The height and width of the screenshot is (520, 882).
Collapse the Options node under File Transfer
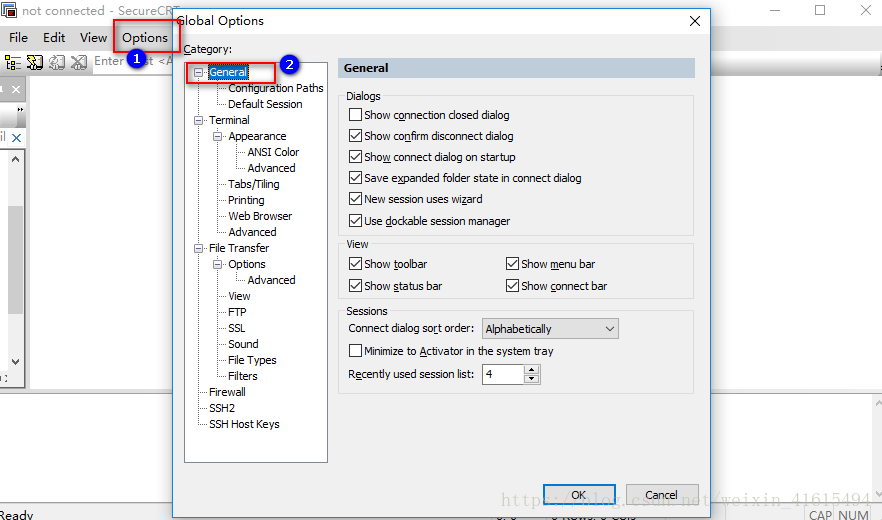(217, 264)
